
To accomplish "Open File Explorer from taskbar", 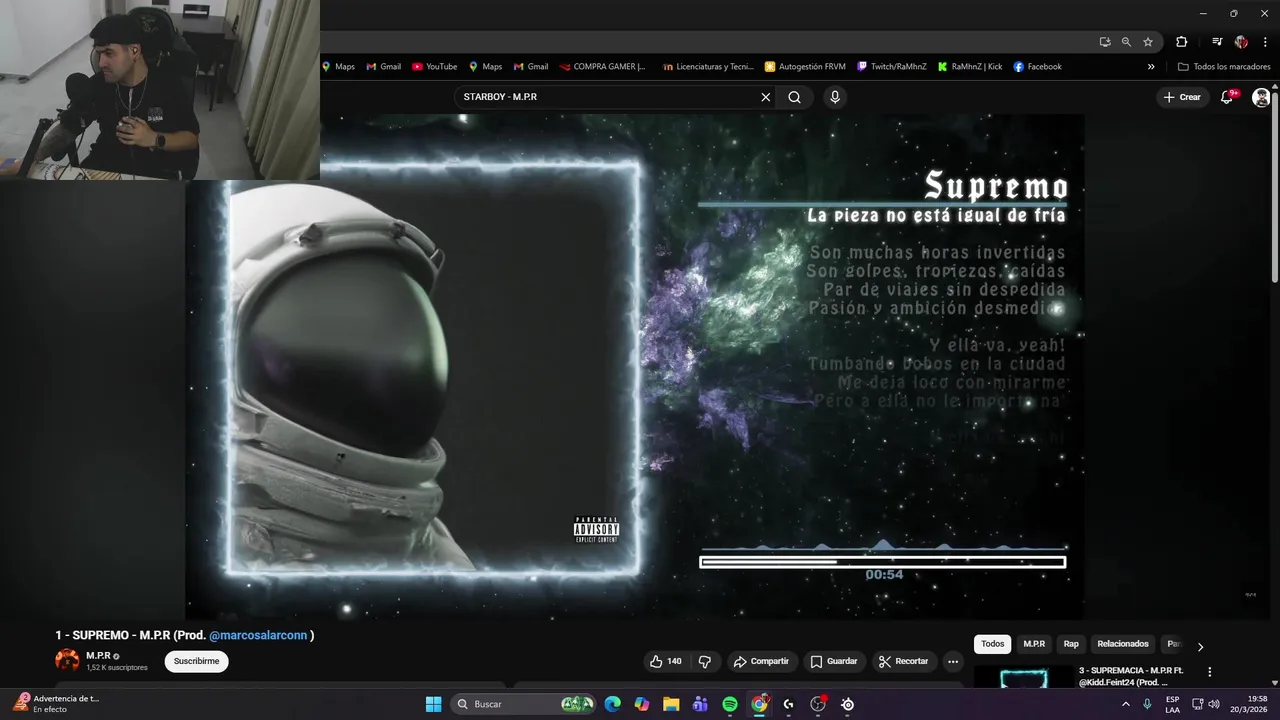I will click(x=671, y=704).
